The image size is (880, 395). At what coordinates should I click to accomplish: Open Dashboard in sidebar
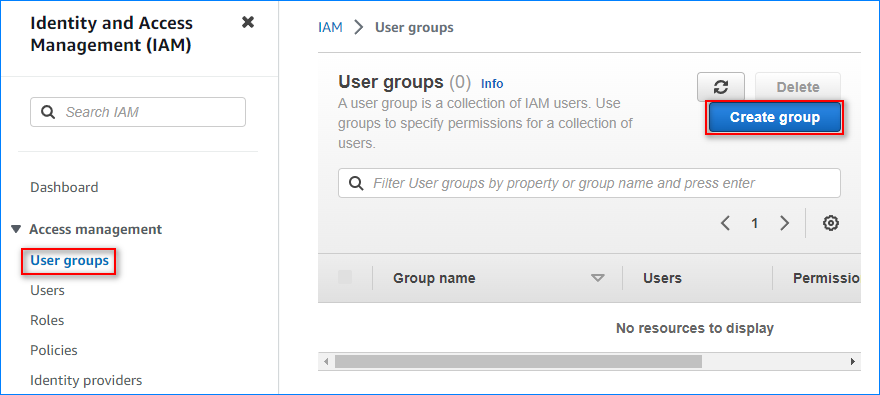click(64, 187)
